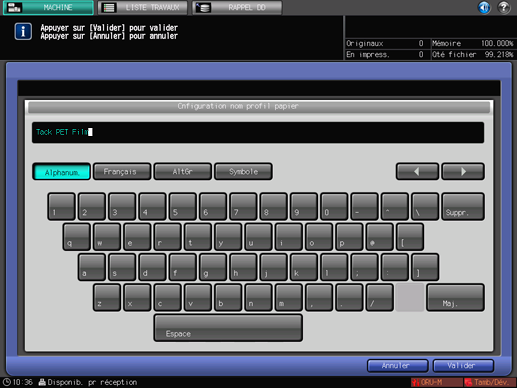Tap the o key

[319, 237]
